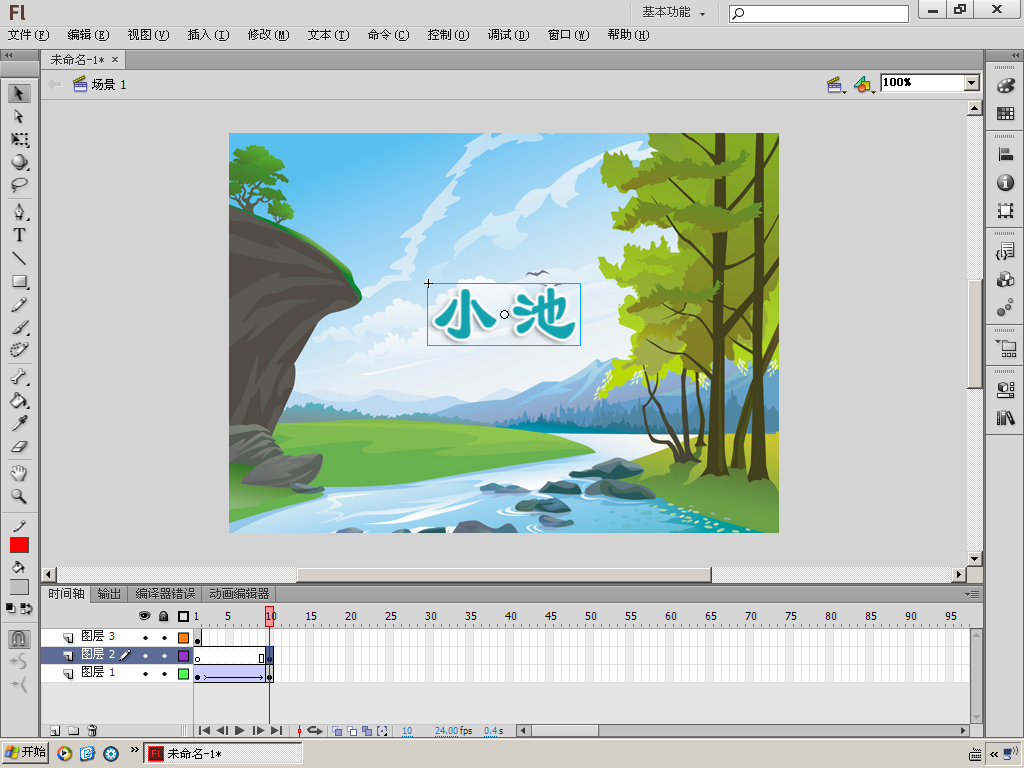Open the Color panel palette icon
Screen dimensions: 1024x768
[x=1006, y=86]
